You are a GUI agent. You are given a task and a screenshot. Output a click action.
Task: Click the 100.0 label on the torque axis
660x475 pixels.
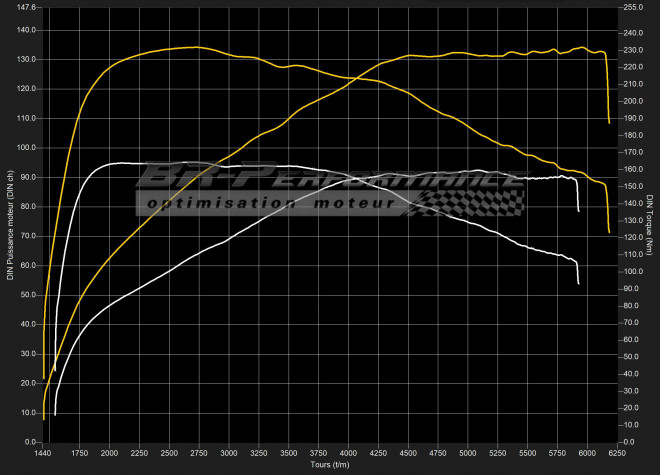[632, 271]
